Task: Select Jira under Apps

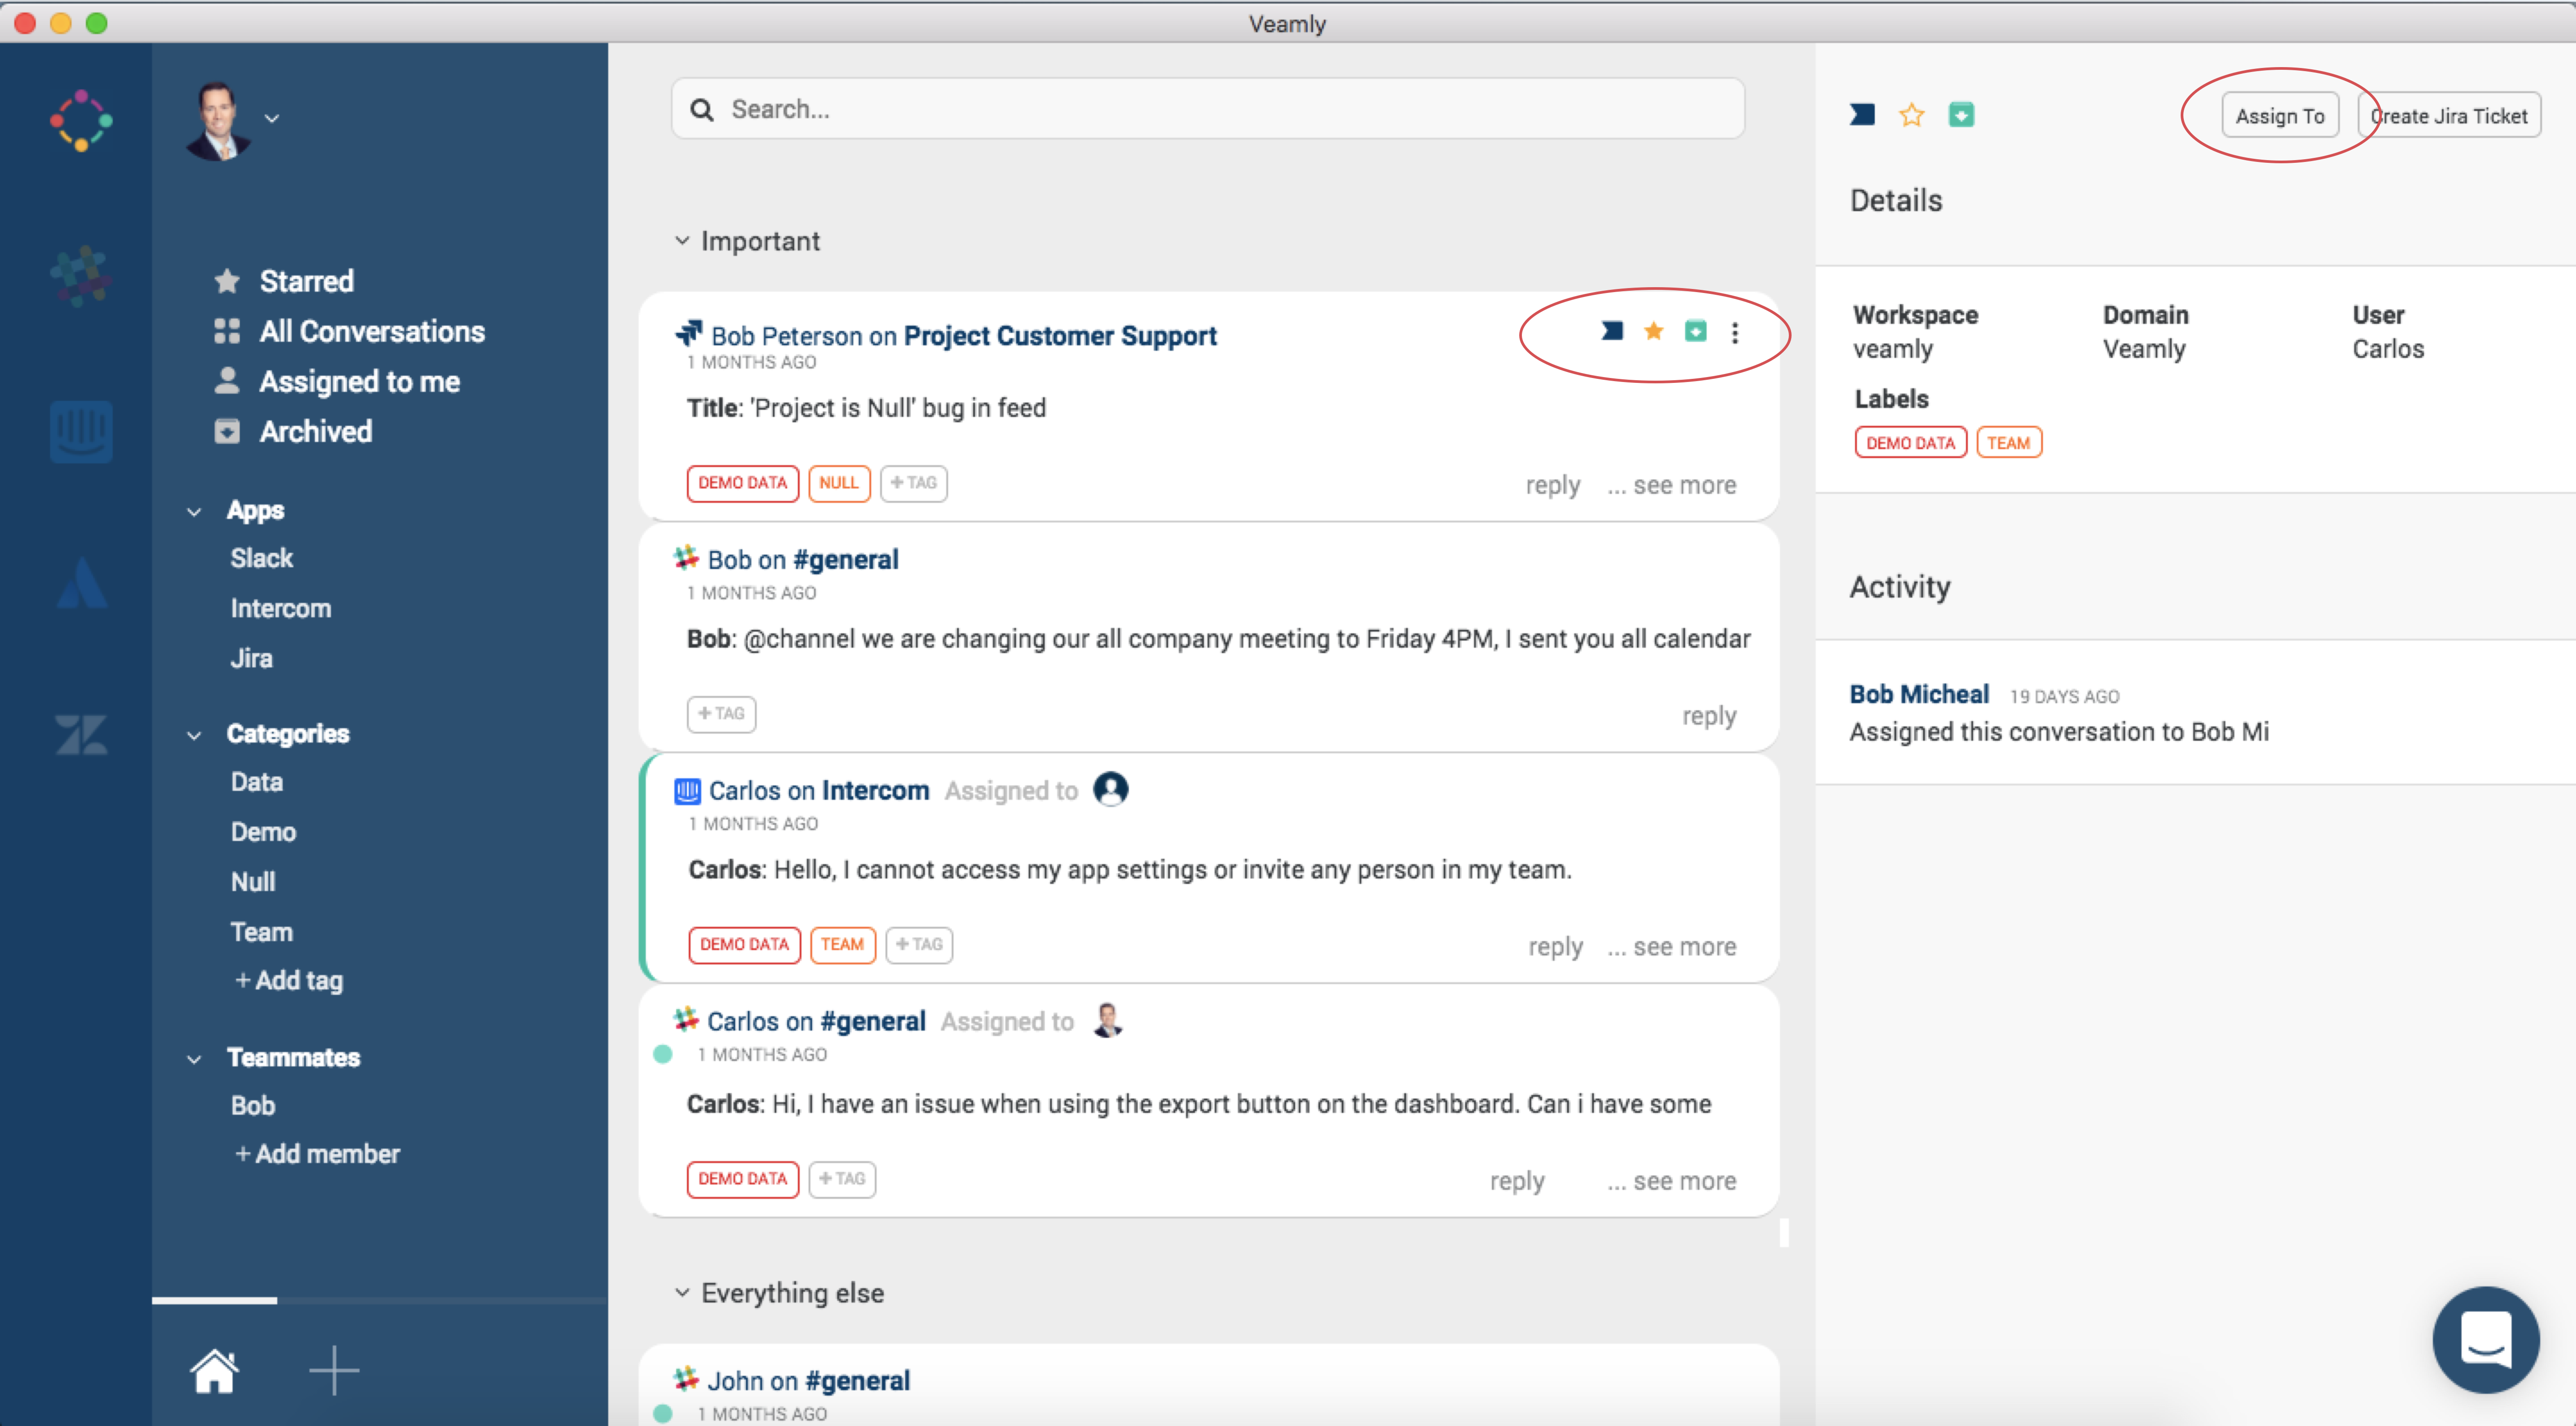Action: click(x=251, y=658)
